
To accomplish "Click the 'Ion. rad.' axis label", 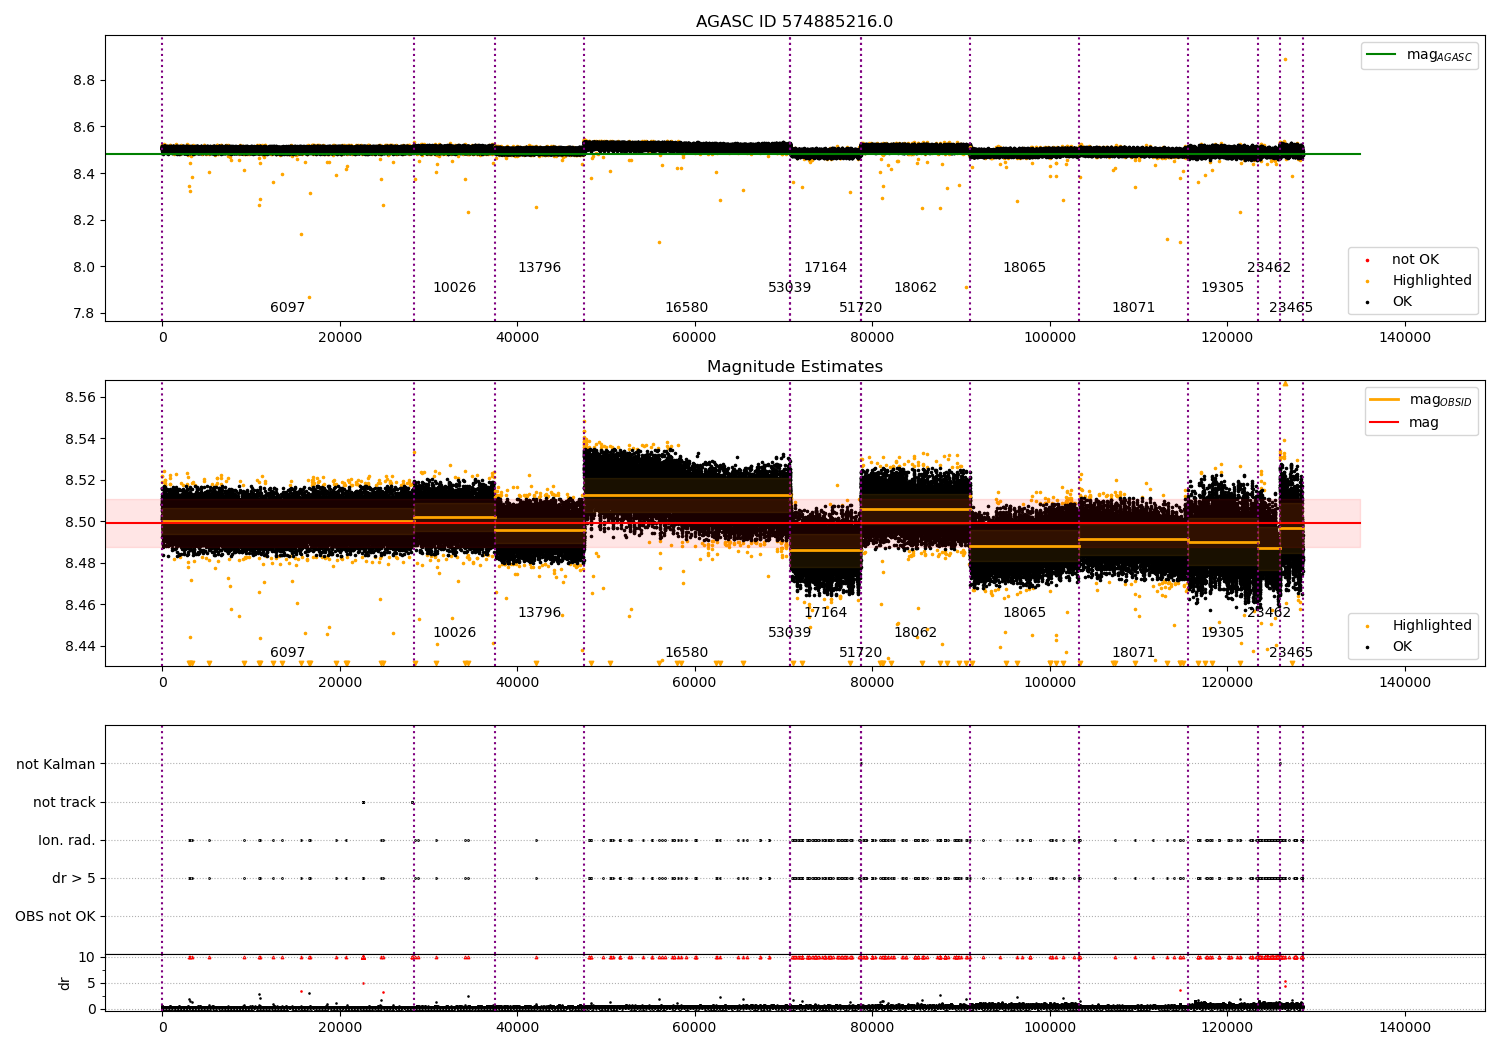I will tap(67, 841).
